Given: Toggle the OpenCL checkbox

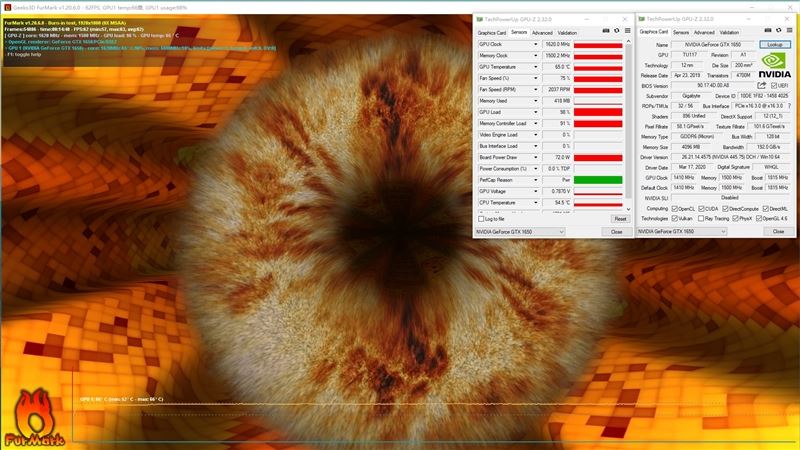Looking at the screenshot, I should pos(675,209).
